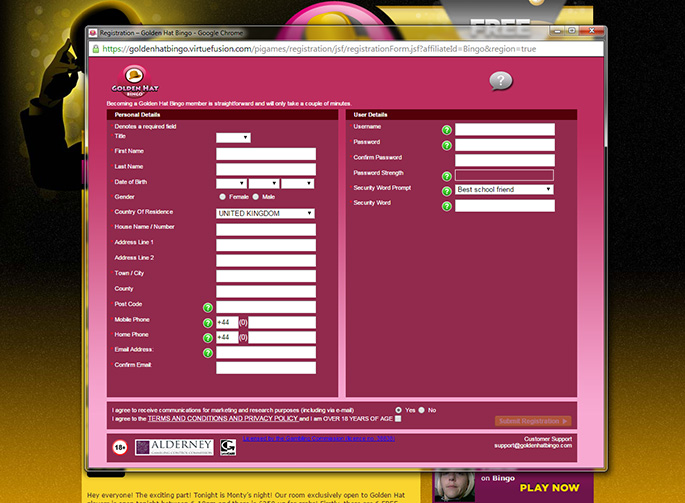The image size is (685, 503).
Task: Select the Male gender option
Action: 256,197
